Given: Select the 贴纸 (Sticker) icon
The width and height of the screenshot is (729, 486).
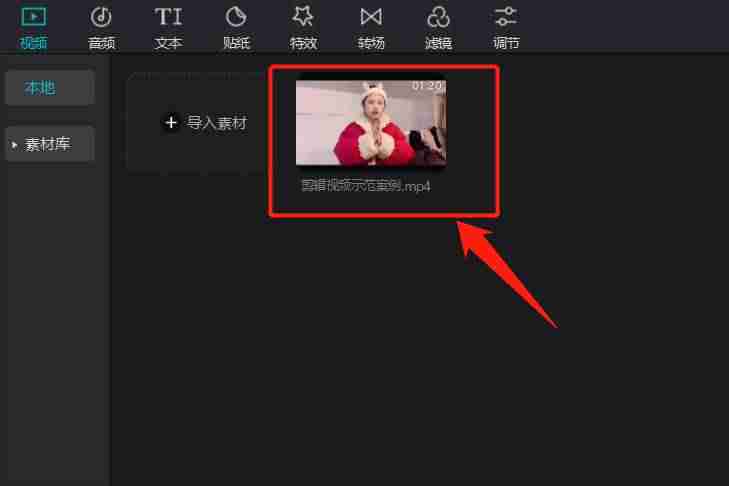Looking at the screenshot, I should point(236,17).
